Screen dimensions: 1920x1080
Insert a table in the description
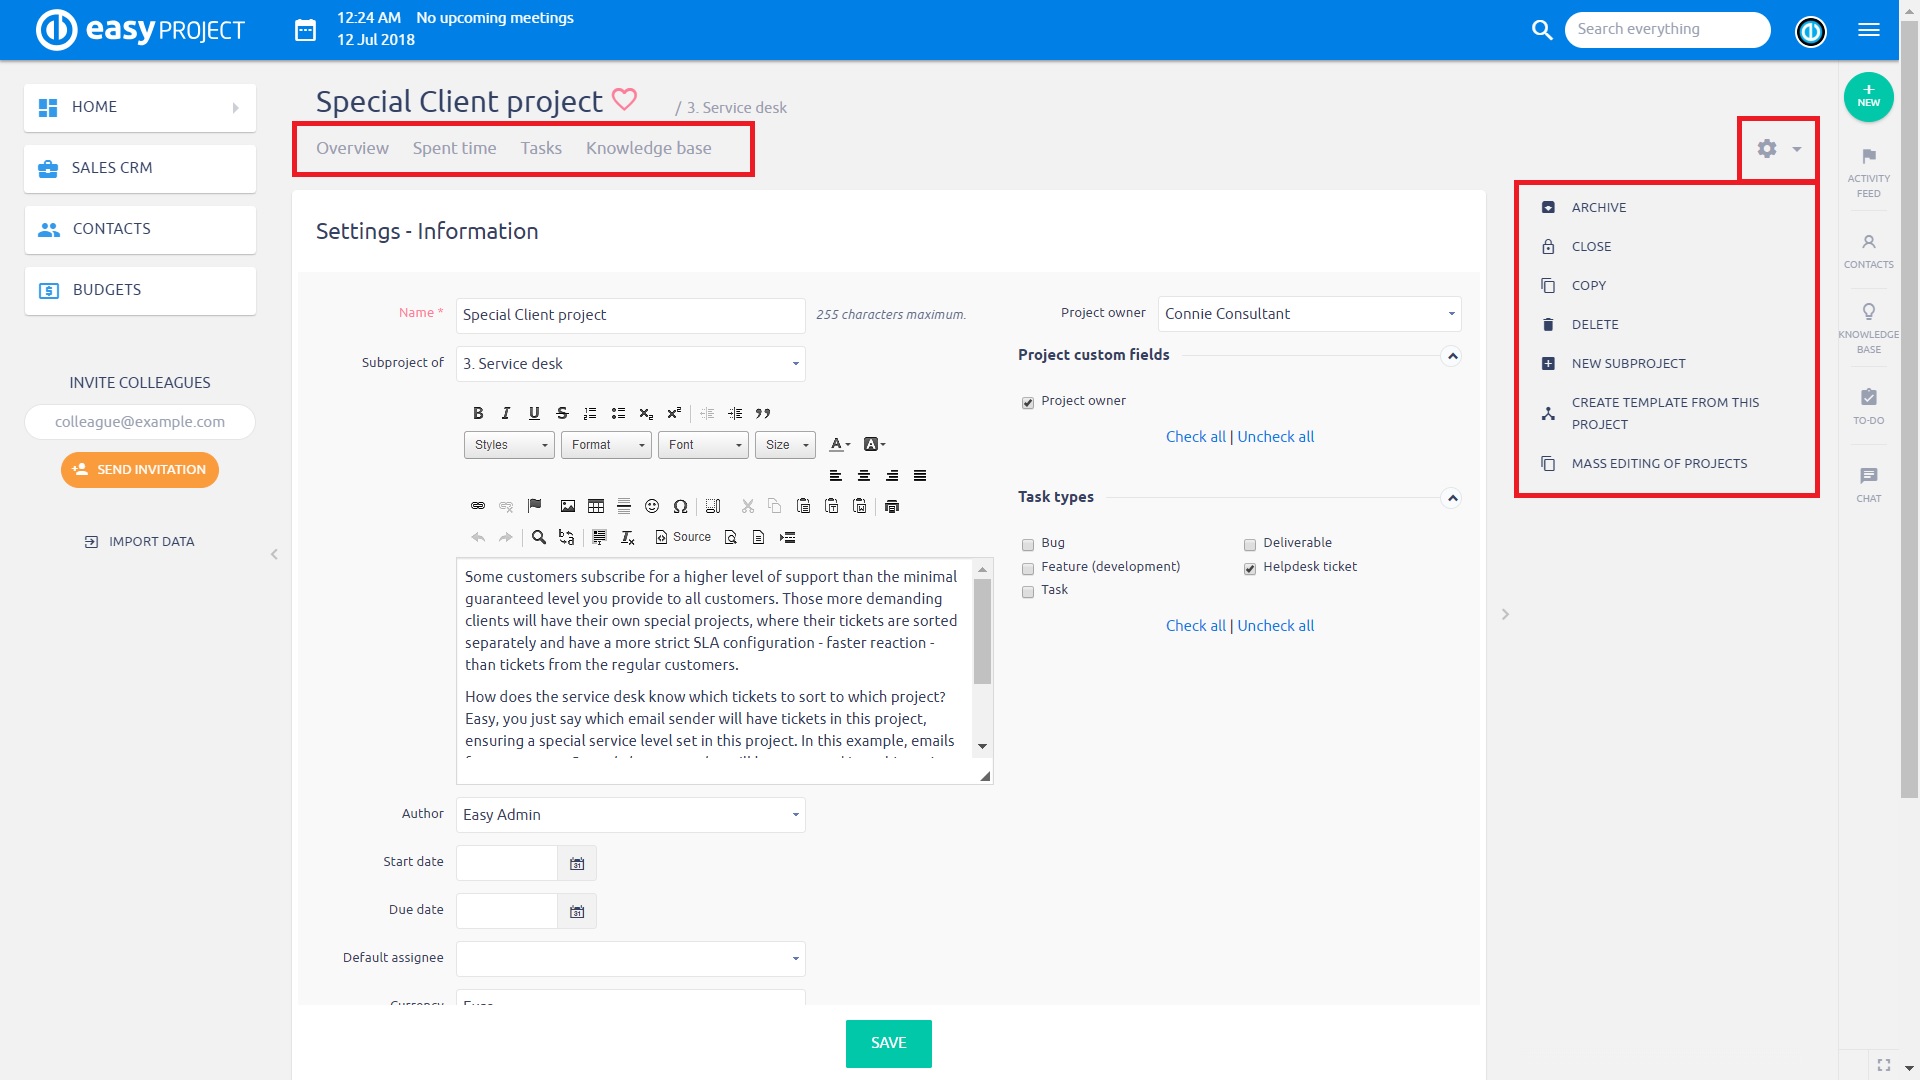(x=596, y=506)
